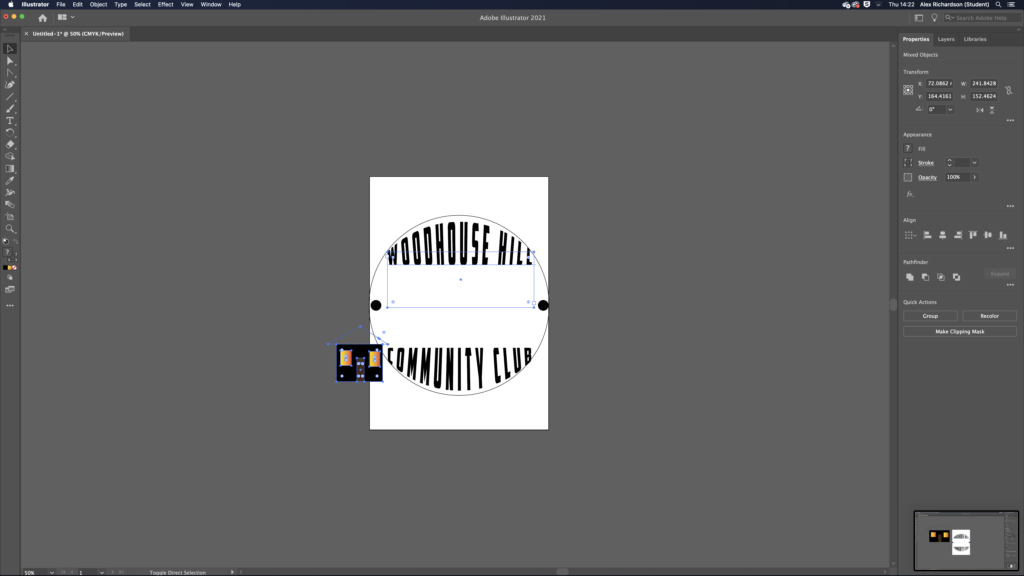Viewport: 1024px width, 576px height.
Task: Select the Zoom tool
Action: tap(10, 229)
